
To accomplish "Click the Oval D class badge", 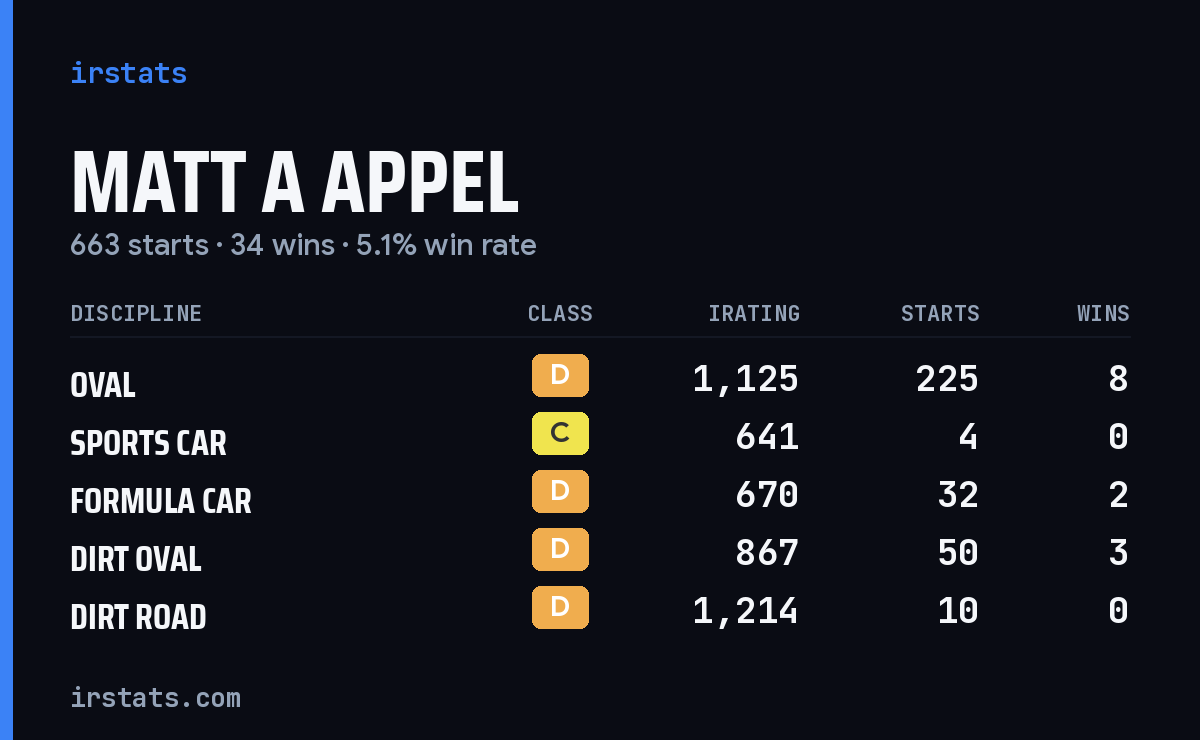I will pos(560,375).
